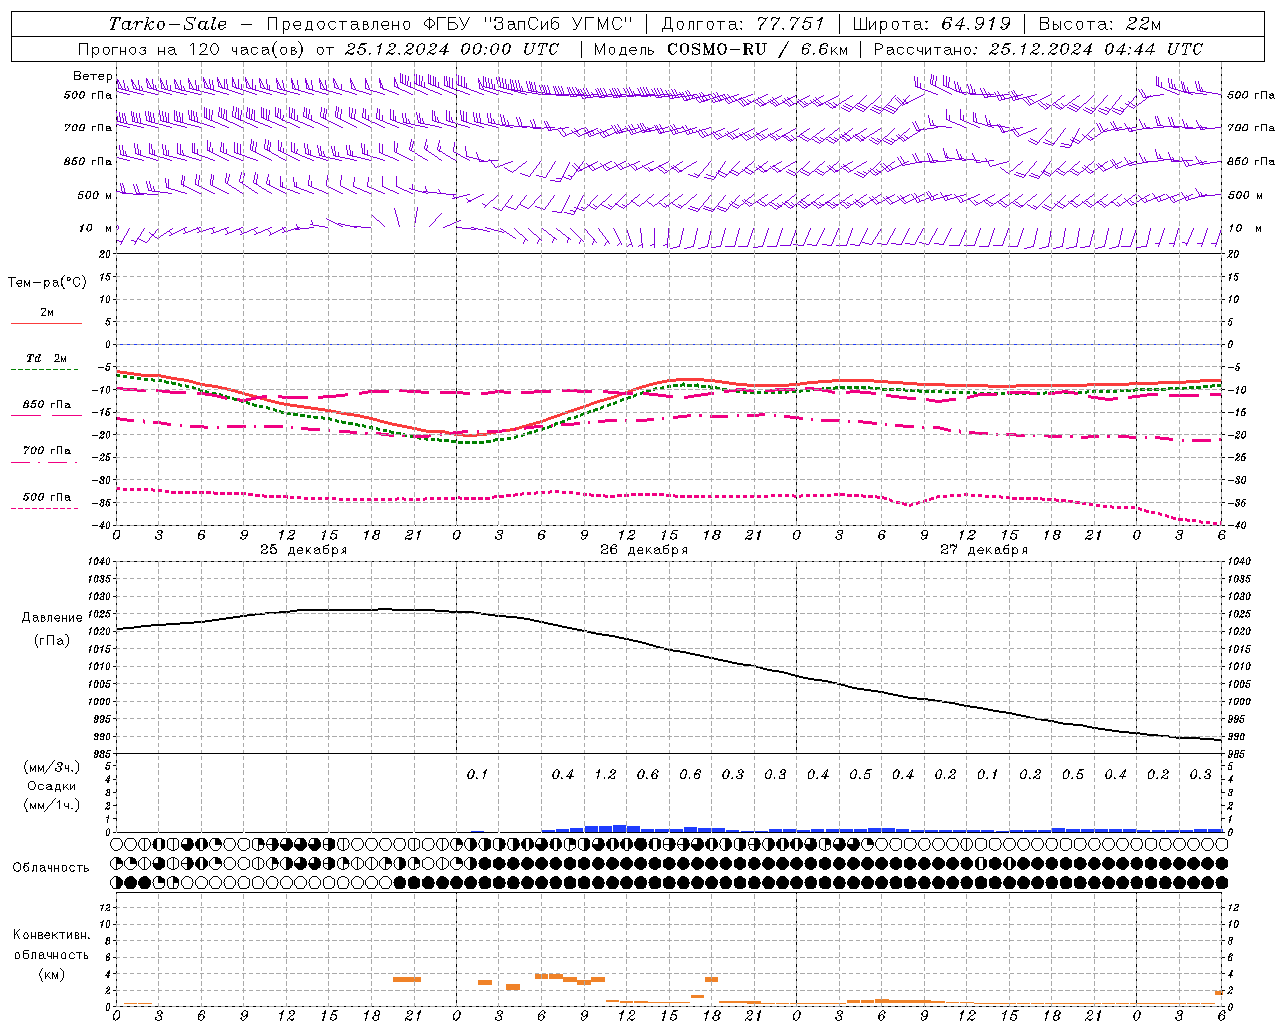Click '500 м' wind level label on left

click(x=95, y=195)
